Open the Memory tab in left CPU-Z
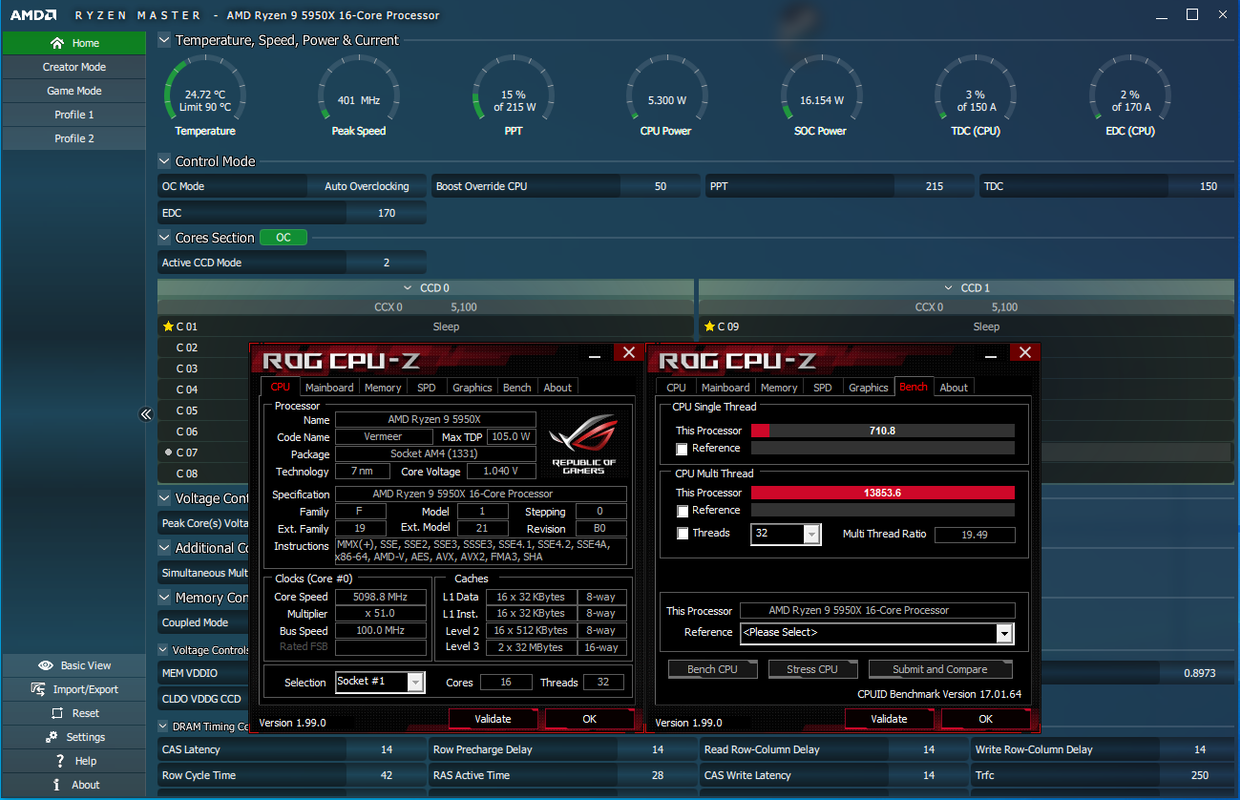 click(383, 387)
